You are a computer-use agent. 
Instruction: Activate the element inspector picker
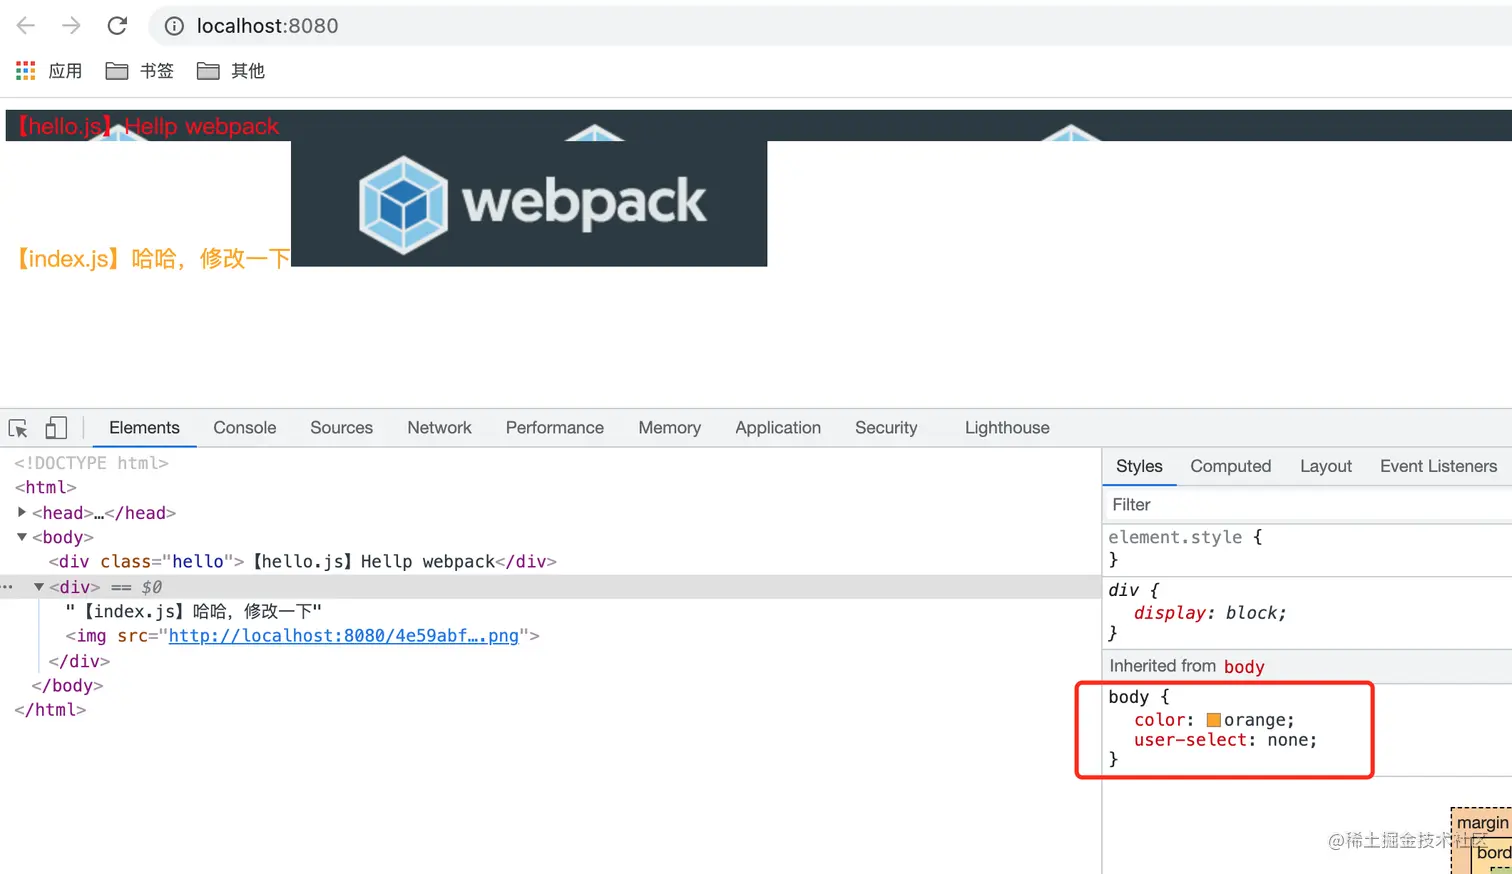(x=18, y=428)
